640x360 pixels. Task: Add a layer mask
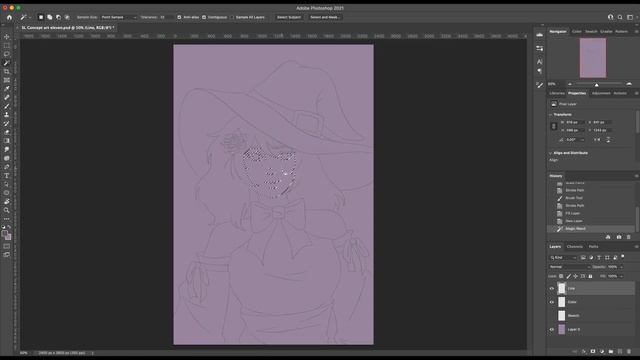593,351
